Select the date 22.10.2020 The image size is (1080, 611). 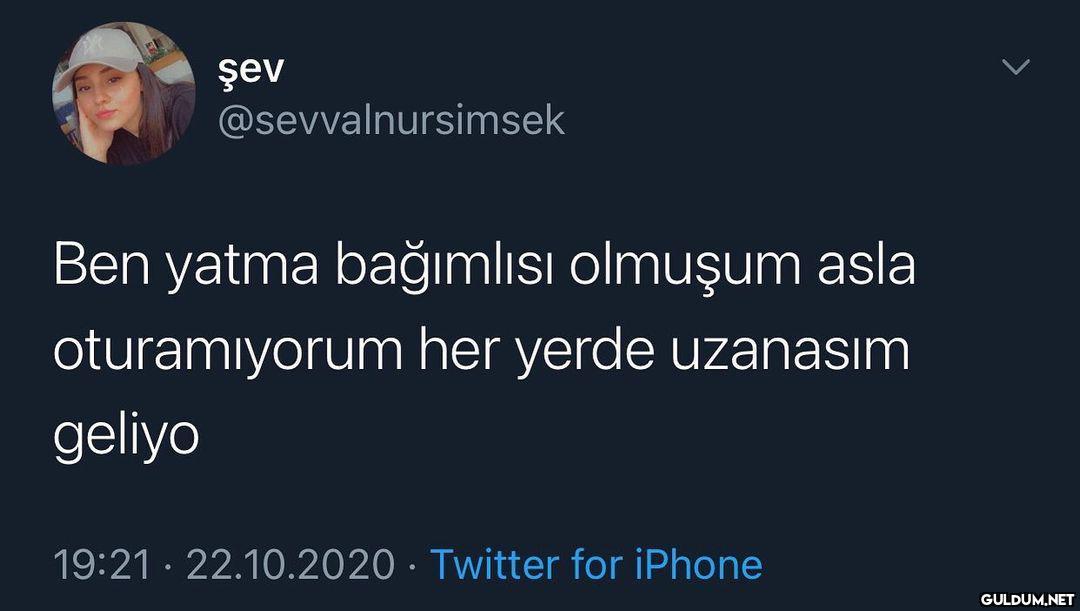(290, 565)
